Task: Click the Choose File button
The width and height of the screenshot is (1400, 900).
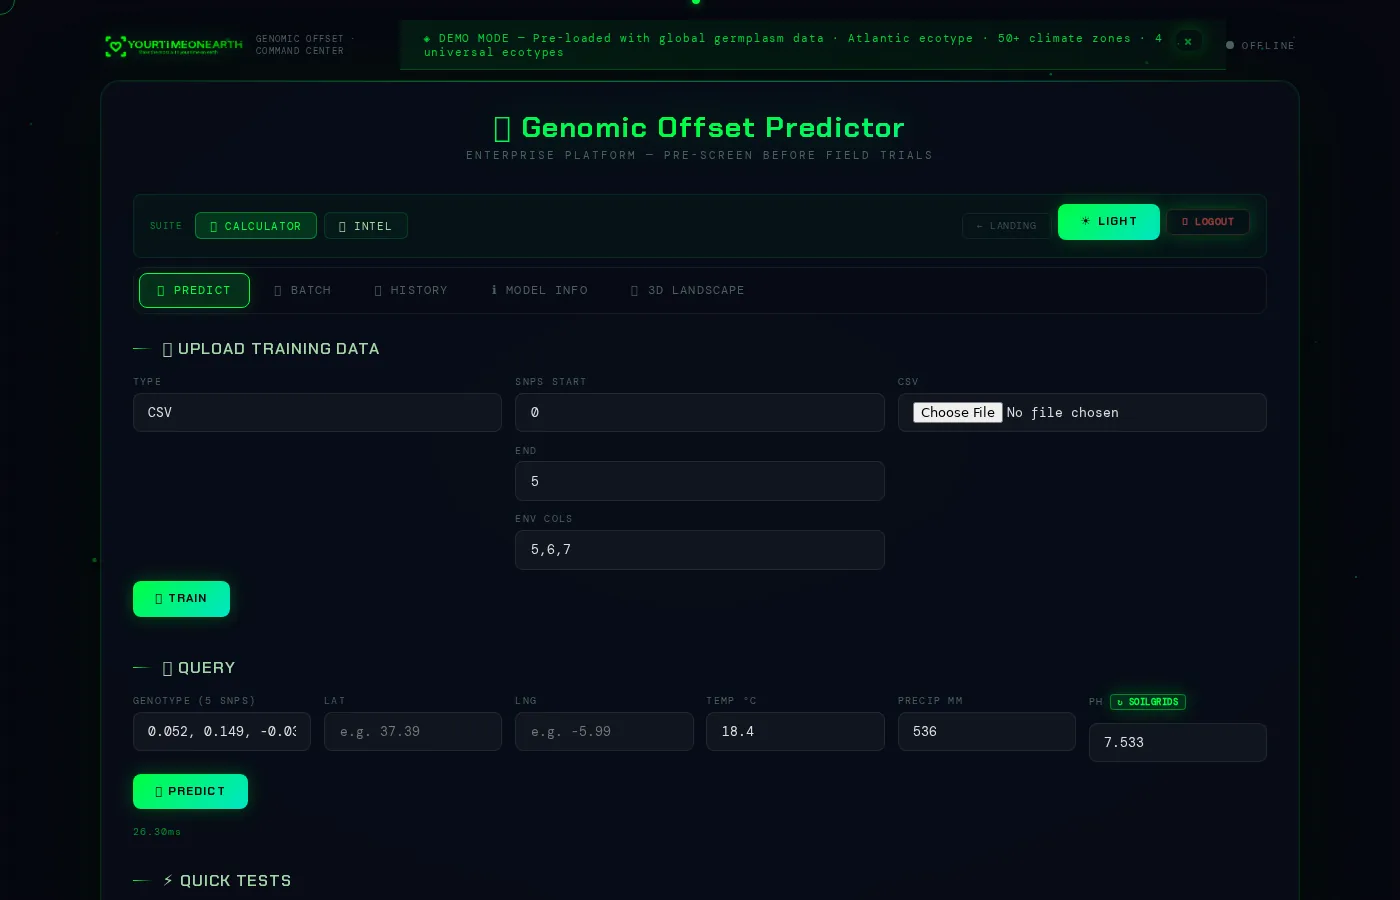Action: point(958,413)
